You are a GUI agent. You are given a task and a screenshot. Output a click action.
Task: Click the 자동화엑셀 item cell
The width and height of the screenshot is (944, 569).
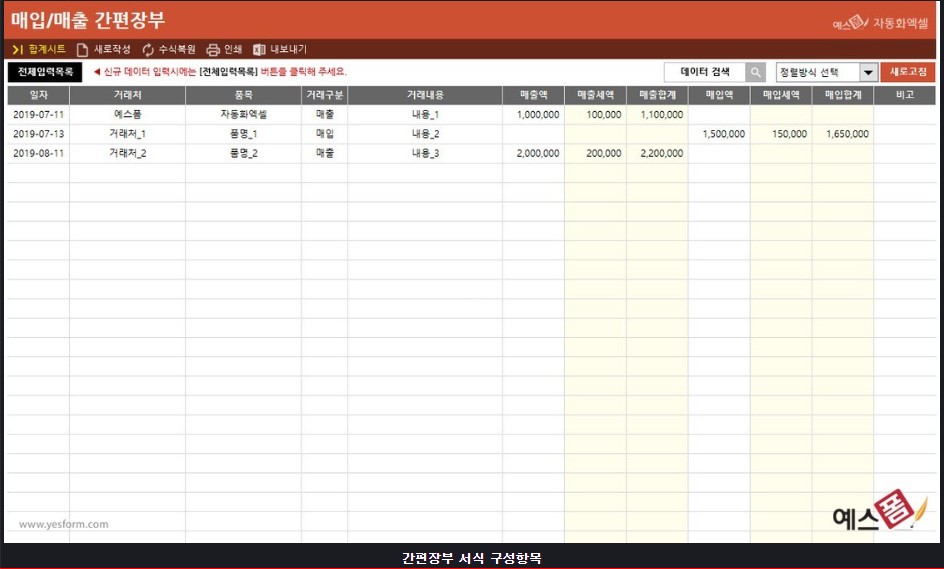[x=243, y=114]
